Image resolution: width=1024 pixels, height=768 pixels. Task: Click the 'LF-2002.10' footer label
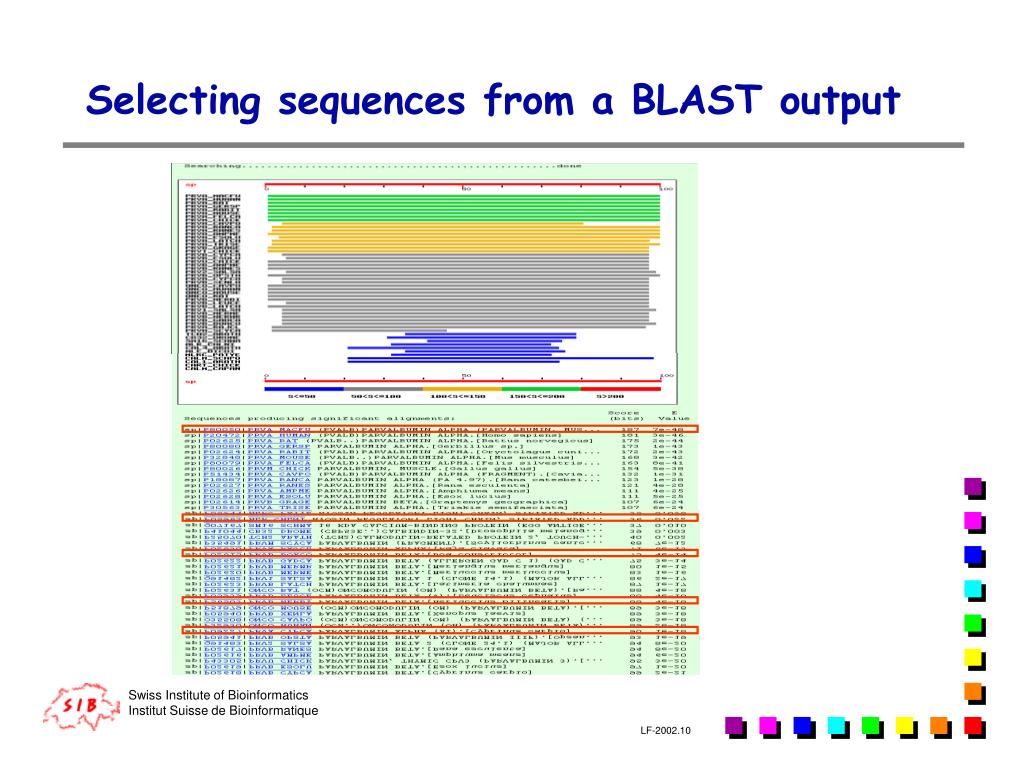pos(665,731)
